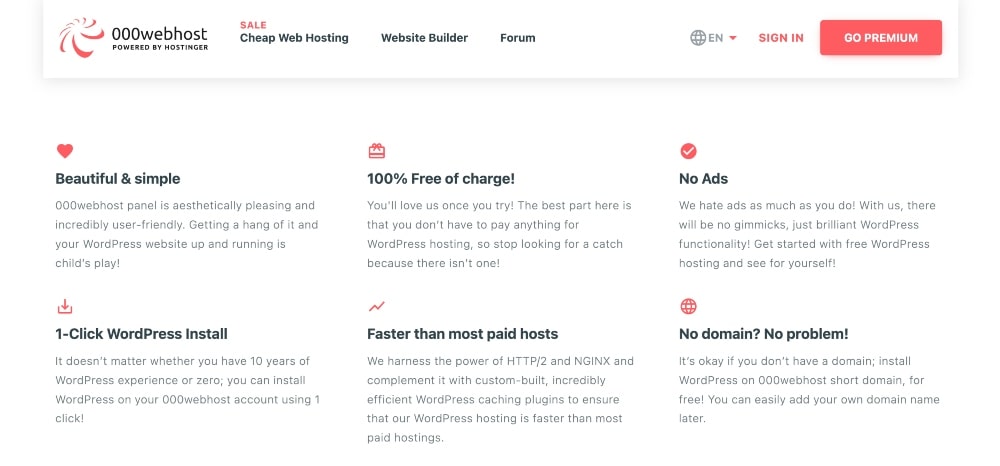Image resolution: width=1000 pixels, height=466 pixels.
Task: Go to the Forum page
Action: point(517,38)
